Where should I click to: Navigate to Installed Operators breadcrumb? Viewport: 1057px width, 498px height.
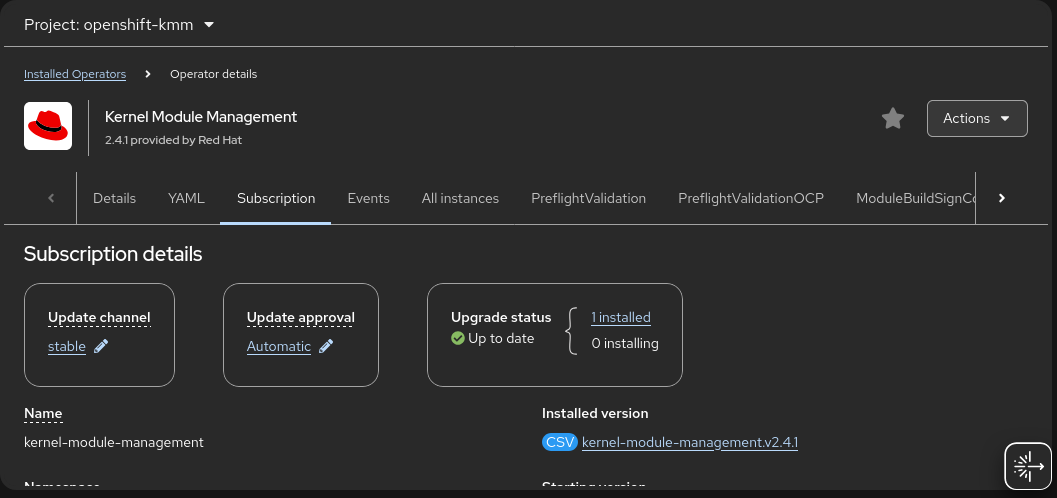tap(75, 74)
